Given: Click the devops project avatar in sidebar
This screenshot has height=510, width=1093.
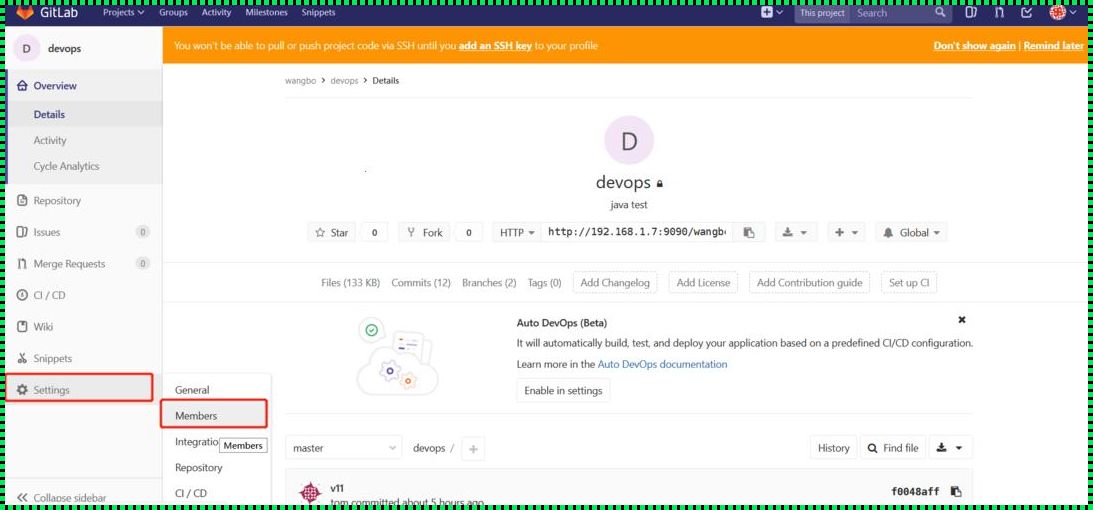Looking at the screenshot, I should click(x=26, y=49).
